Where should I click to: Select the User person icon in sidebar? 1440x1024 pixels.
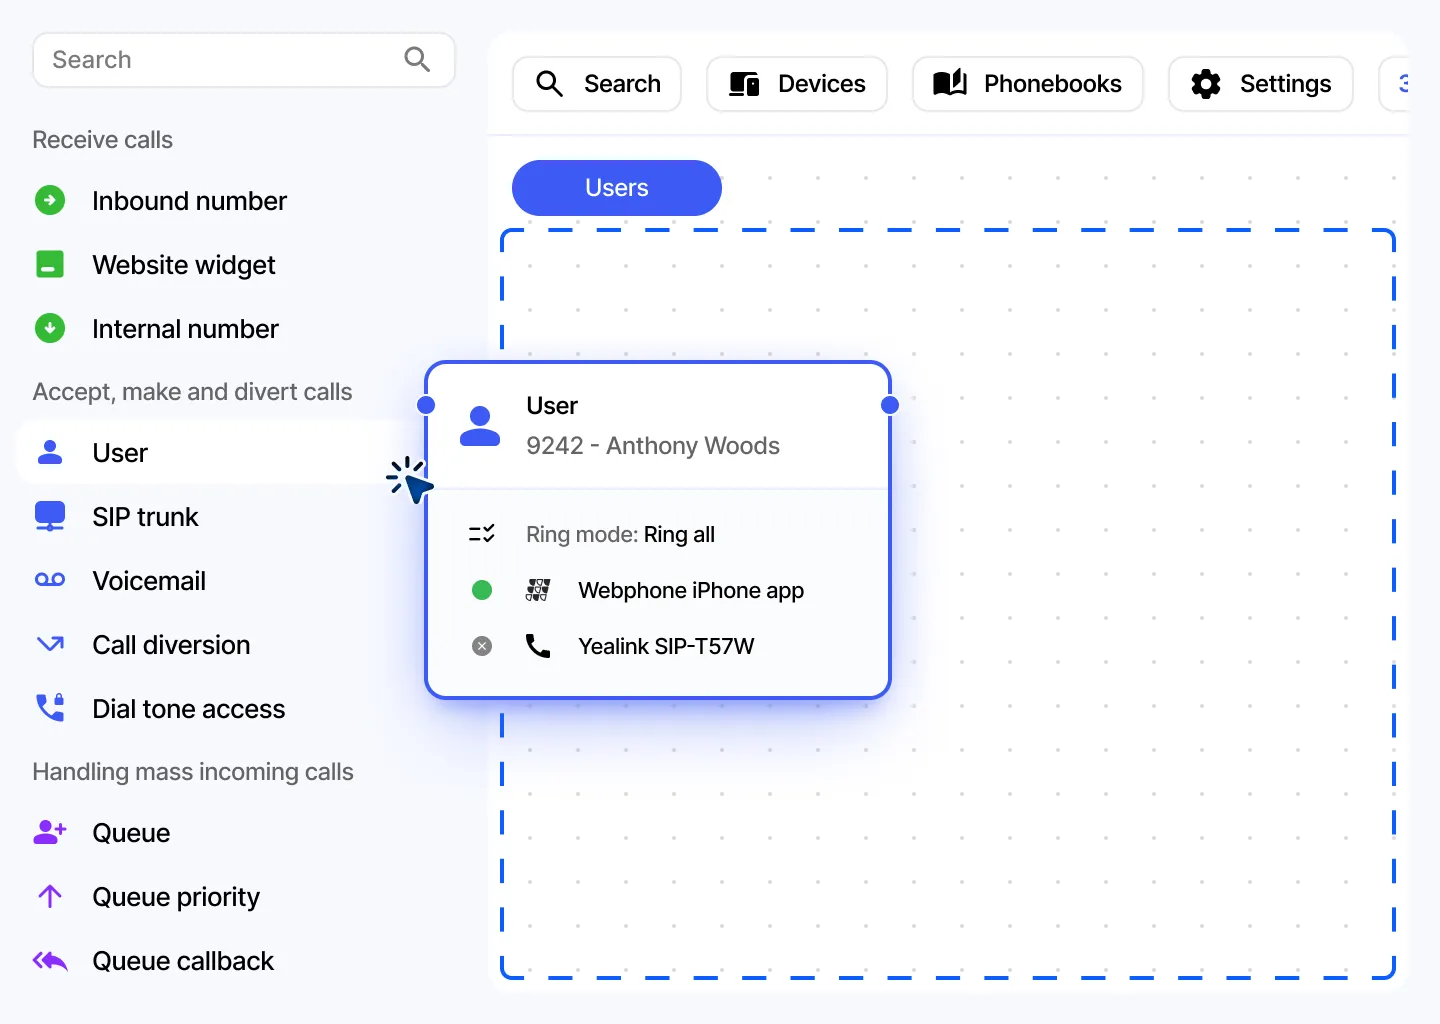tap(50, 452)
